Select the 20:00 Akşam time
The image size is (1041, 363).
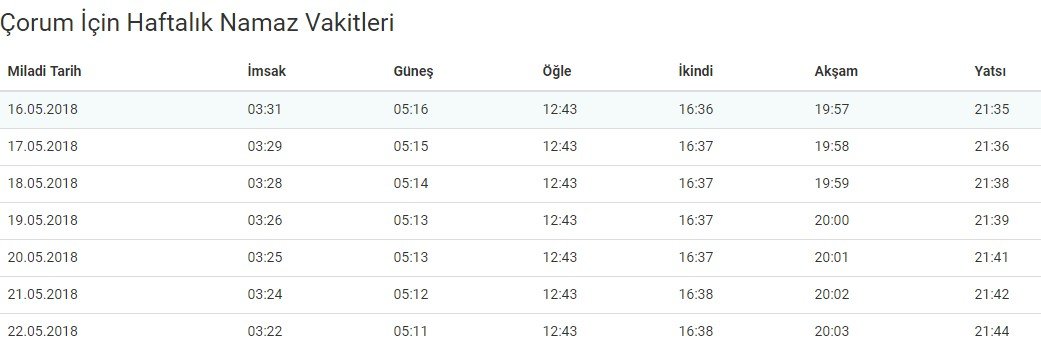click(832, 220)
